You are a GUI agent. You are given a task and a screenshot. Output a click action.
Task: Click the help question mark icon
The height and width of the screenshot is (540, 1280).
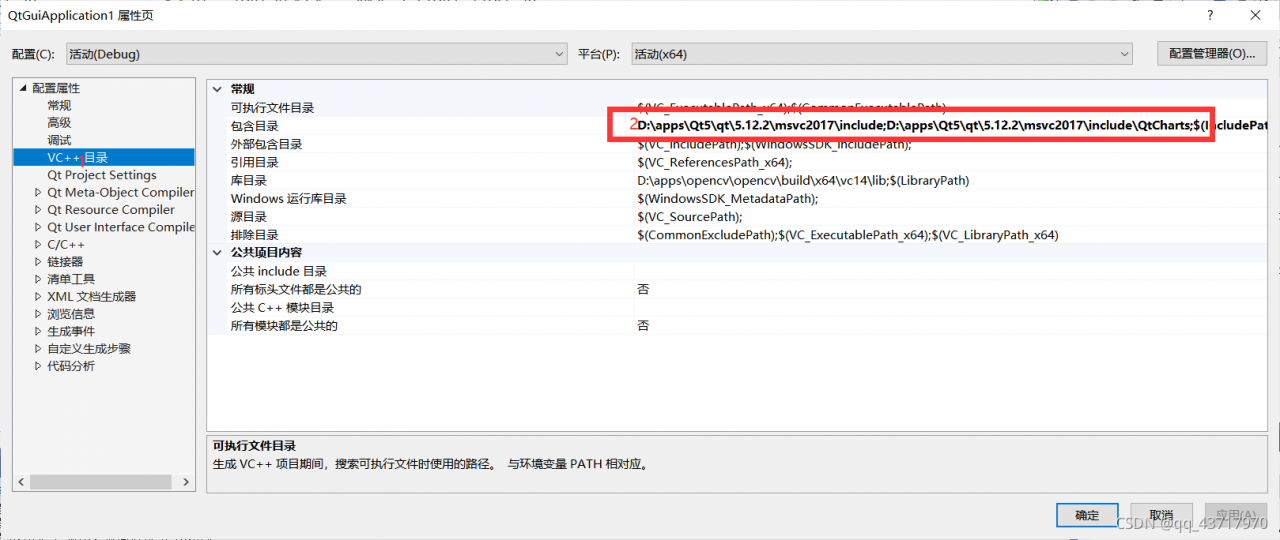point(1209,16)
